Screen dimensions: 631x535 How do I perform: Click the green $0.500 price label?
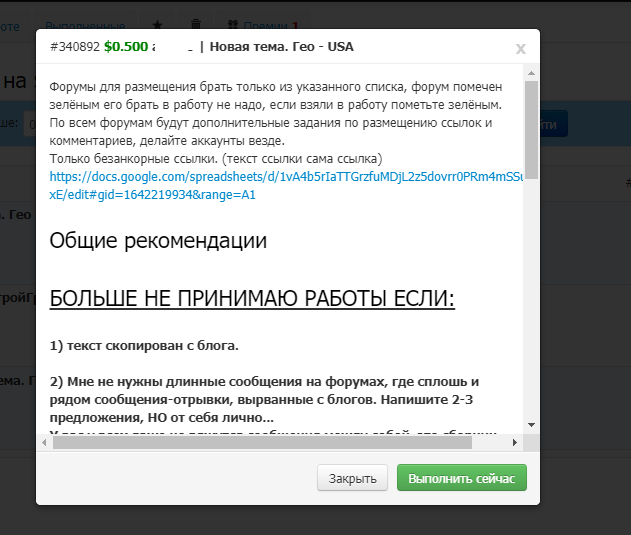[x=126, y=47]
